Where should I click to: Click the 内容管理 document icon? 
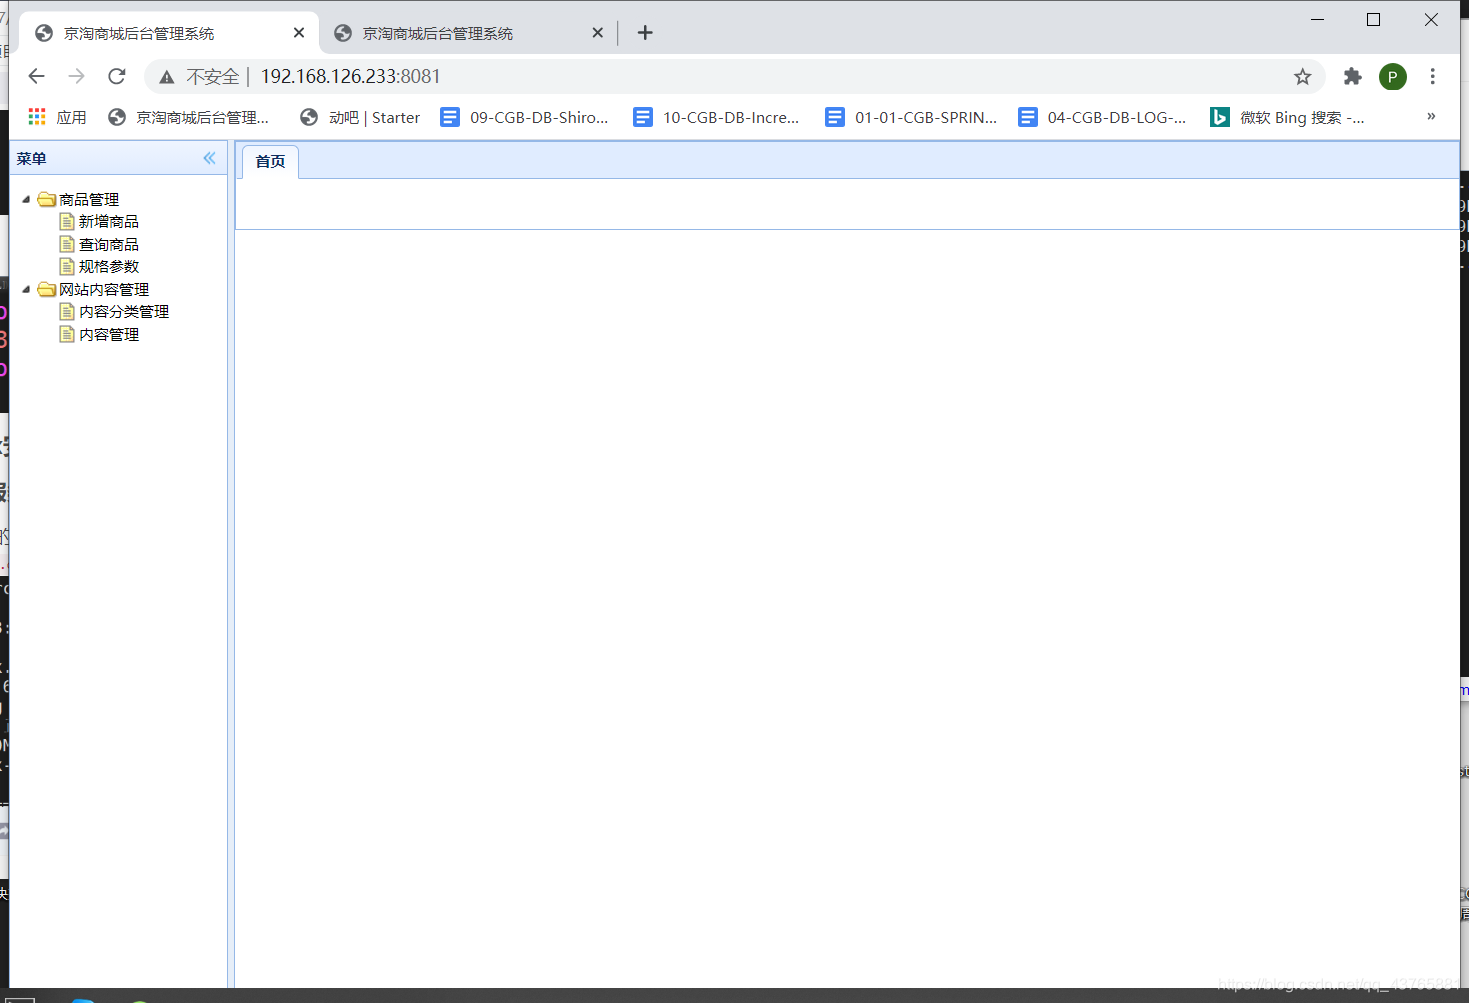pyautogui.click(x=67, y=334)
